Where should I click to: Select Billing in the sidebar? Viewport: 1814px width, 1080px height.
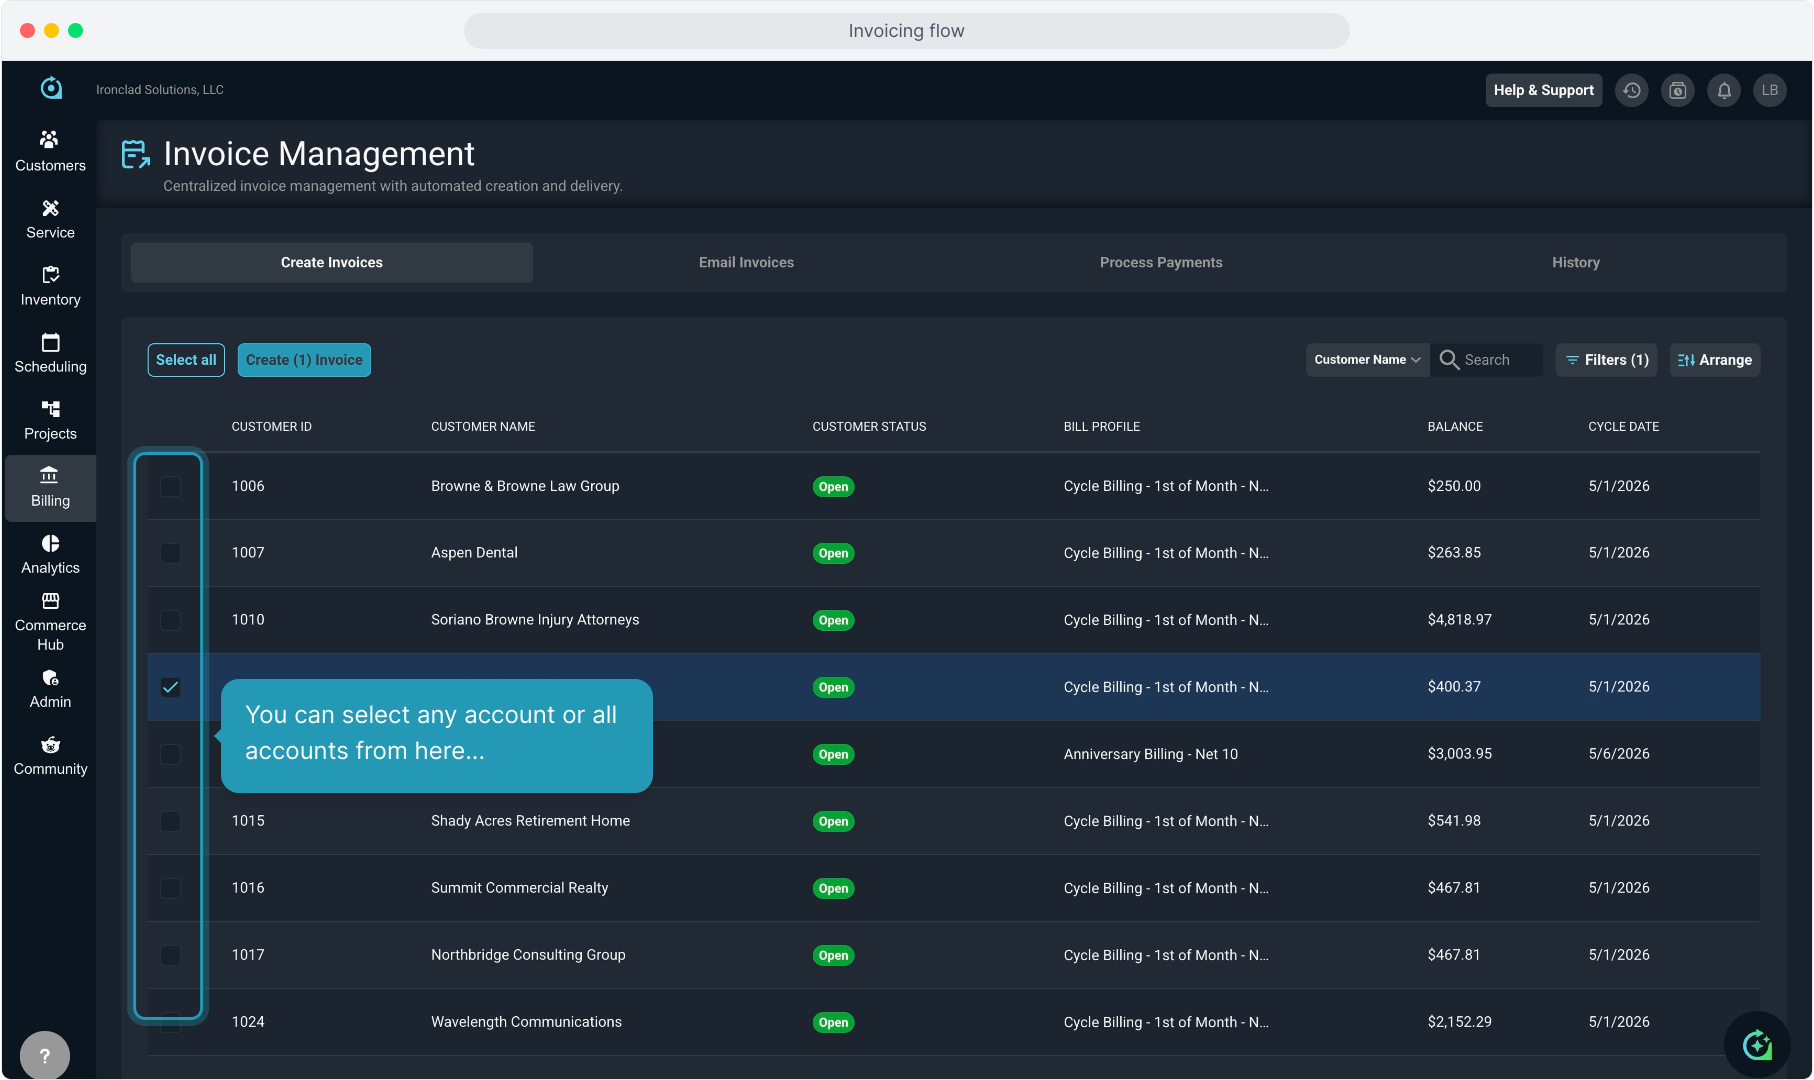click(50, 487)
